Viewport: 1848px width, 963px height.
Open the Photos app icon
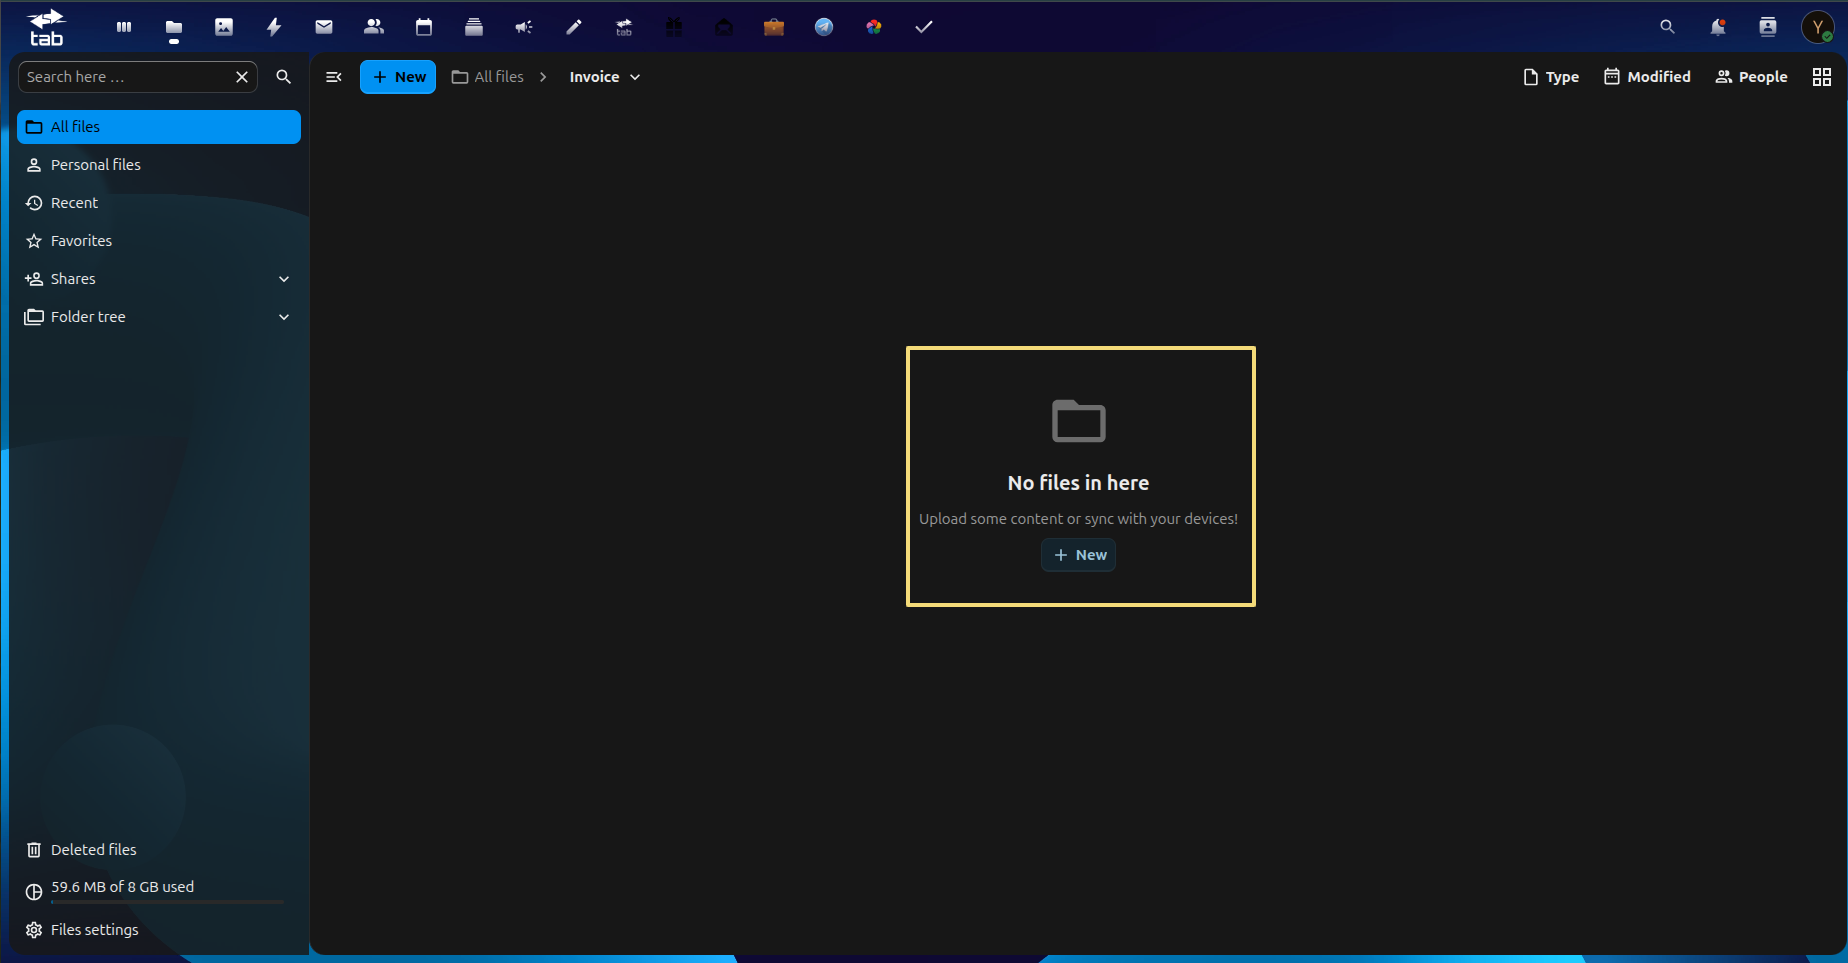tap(224, 27)
